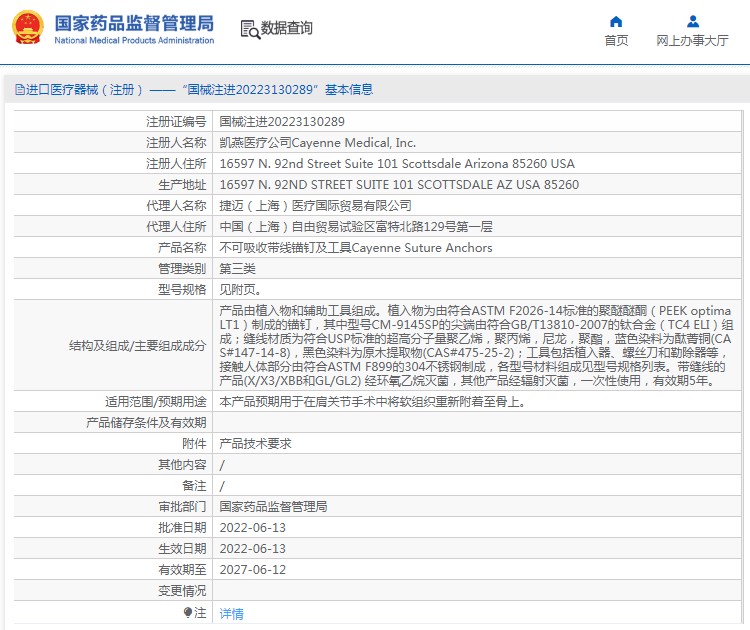
Task: Click the document icon before 进口医疗器械
Action: (20, 89)
